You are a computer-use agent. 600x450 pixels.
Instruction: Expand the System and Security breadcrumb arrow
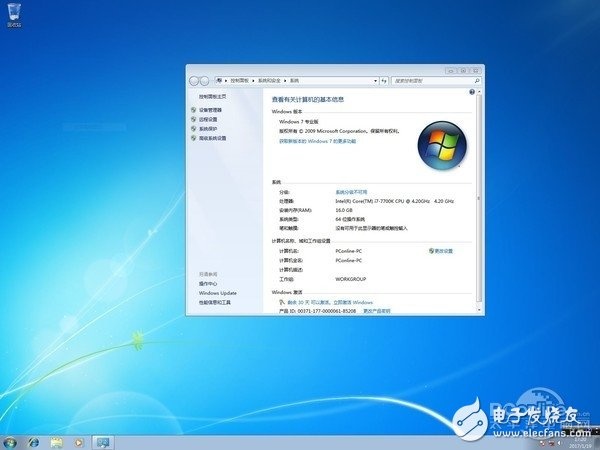pos(285,81)
